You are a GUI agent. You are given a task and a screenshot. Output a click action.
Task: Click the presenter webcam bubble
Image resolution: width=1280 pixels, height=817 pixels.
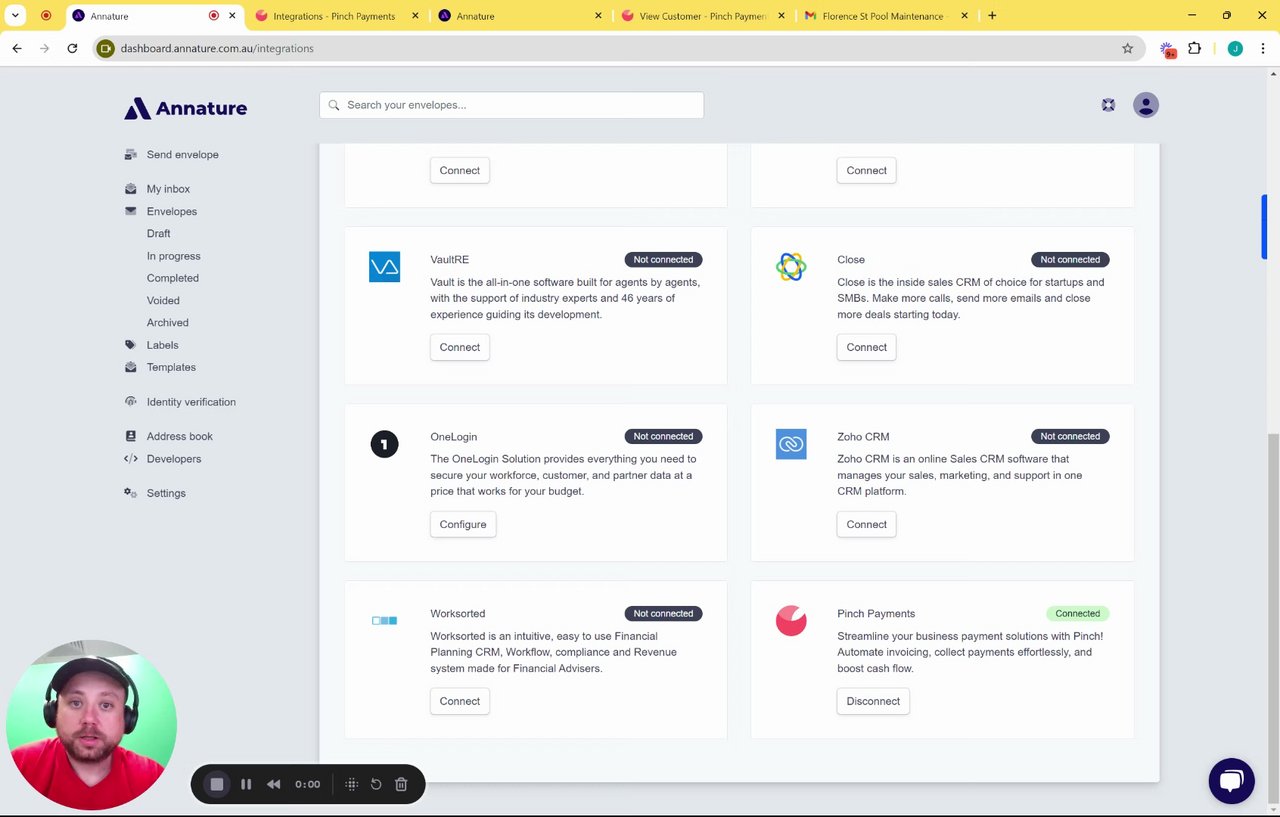(91, 725)
